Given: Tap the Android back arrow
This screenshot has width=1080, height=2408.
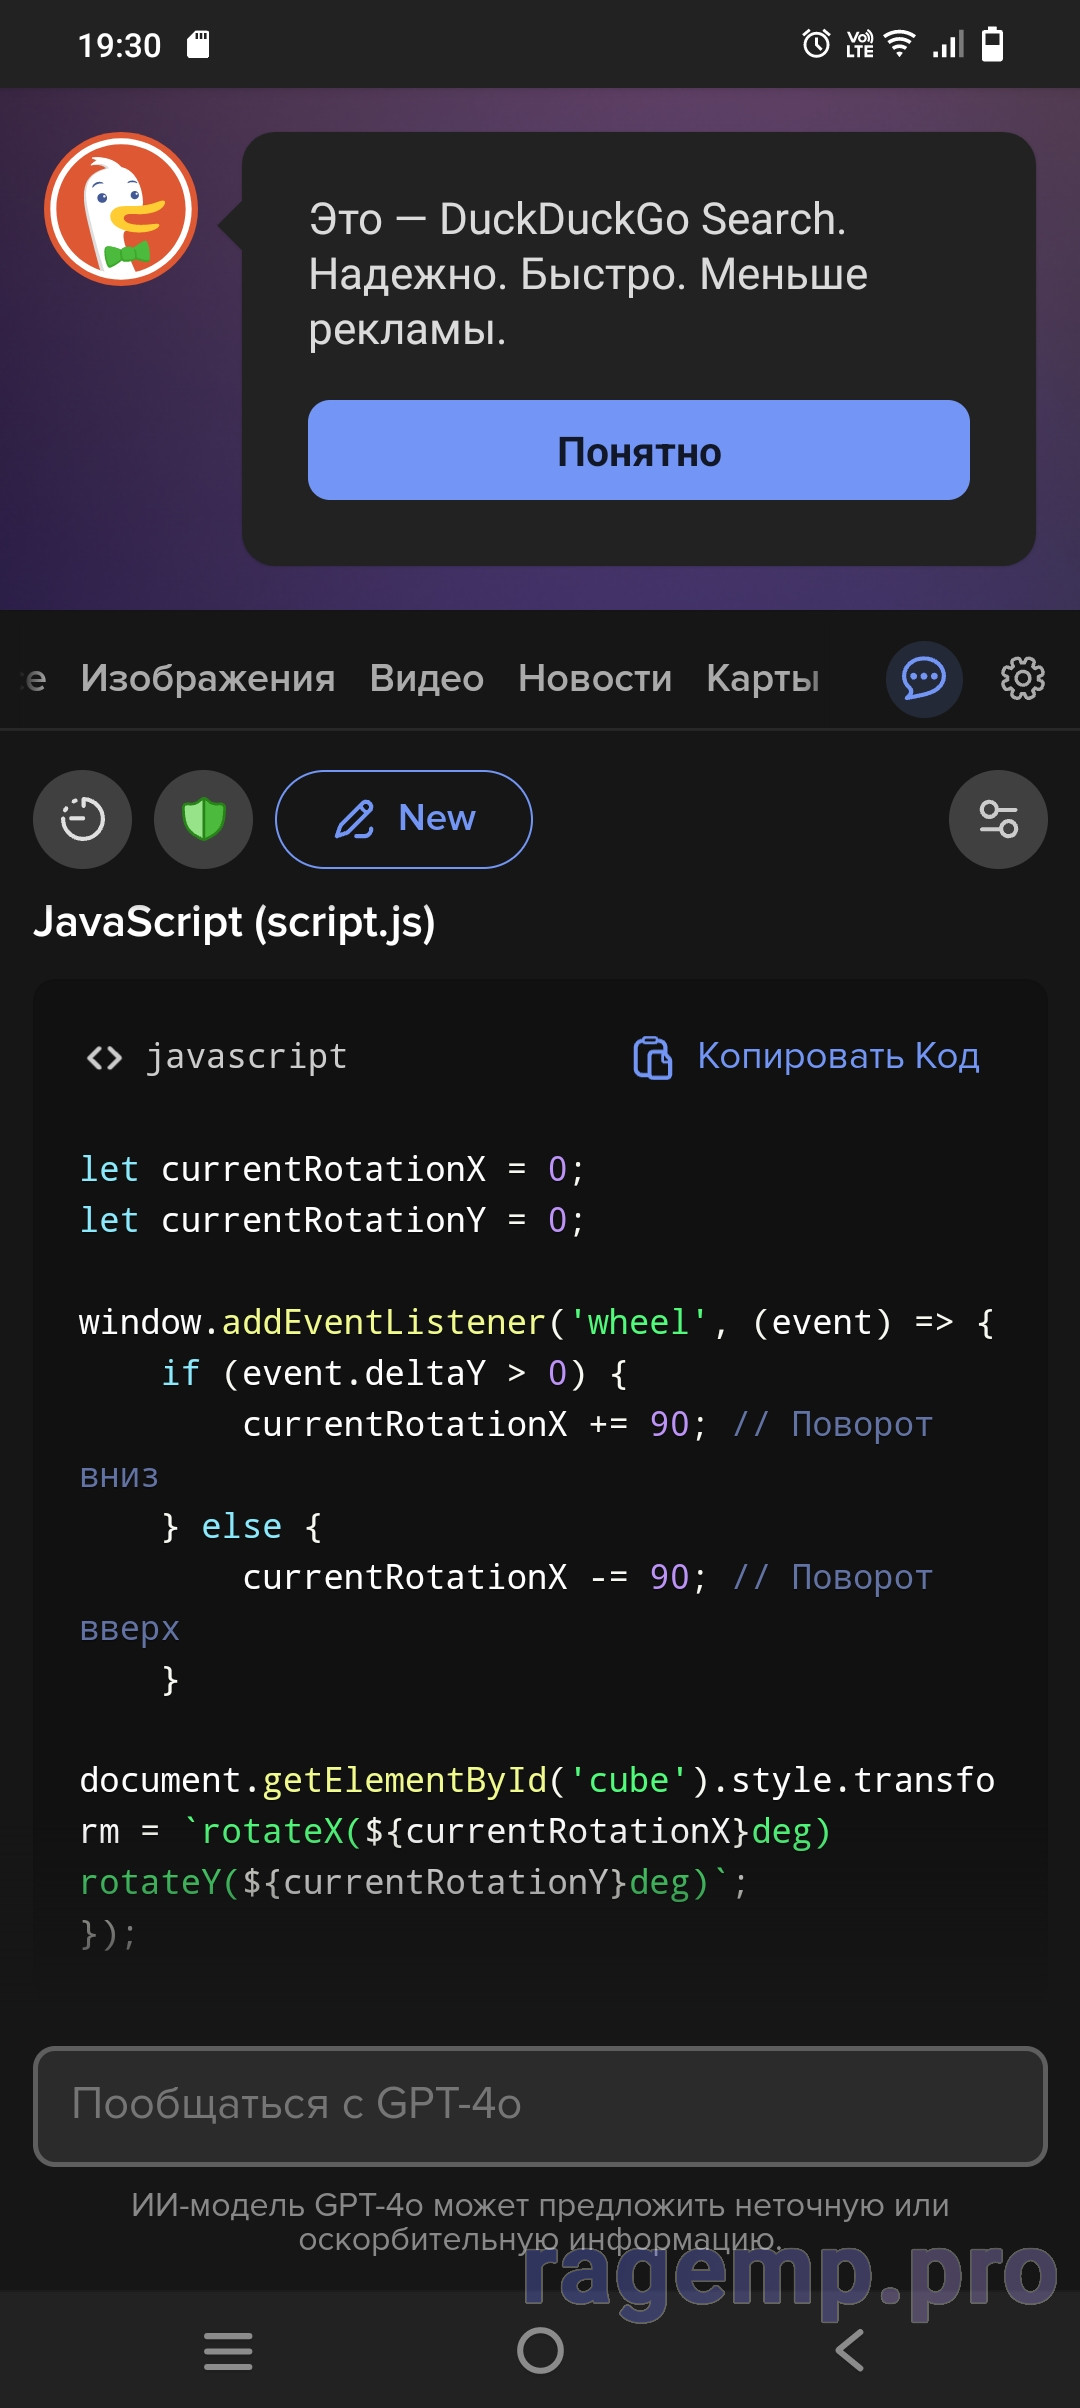Looking at the screenshot, I should coord(849,2350).
